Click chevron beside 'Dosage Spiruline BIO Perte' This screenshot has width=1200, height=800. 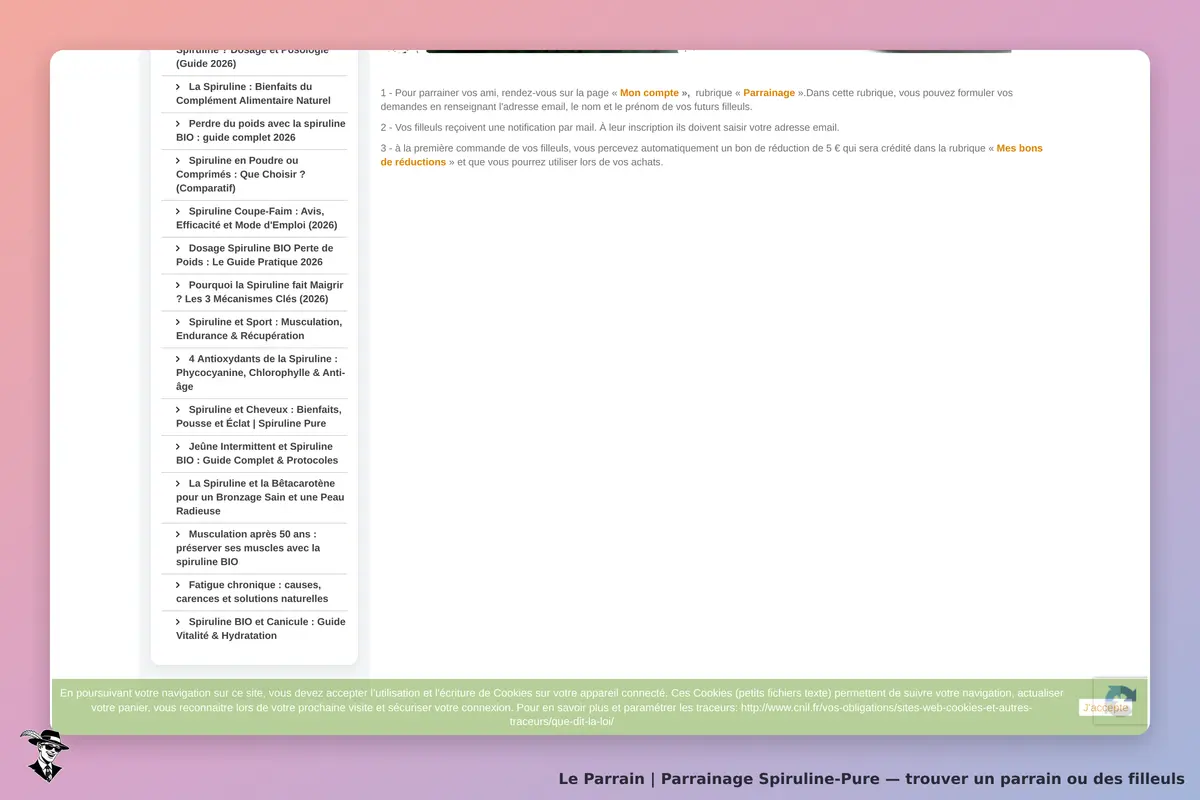click(x=178, y=248)
